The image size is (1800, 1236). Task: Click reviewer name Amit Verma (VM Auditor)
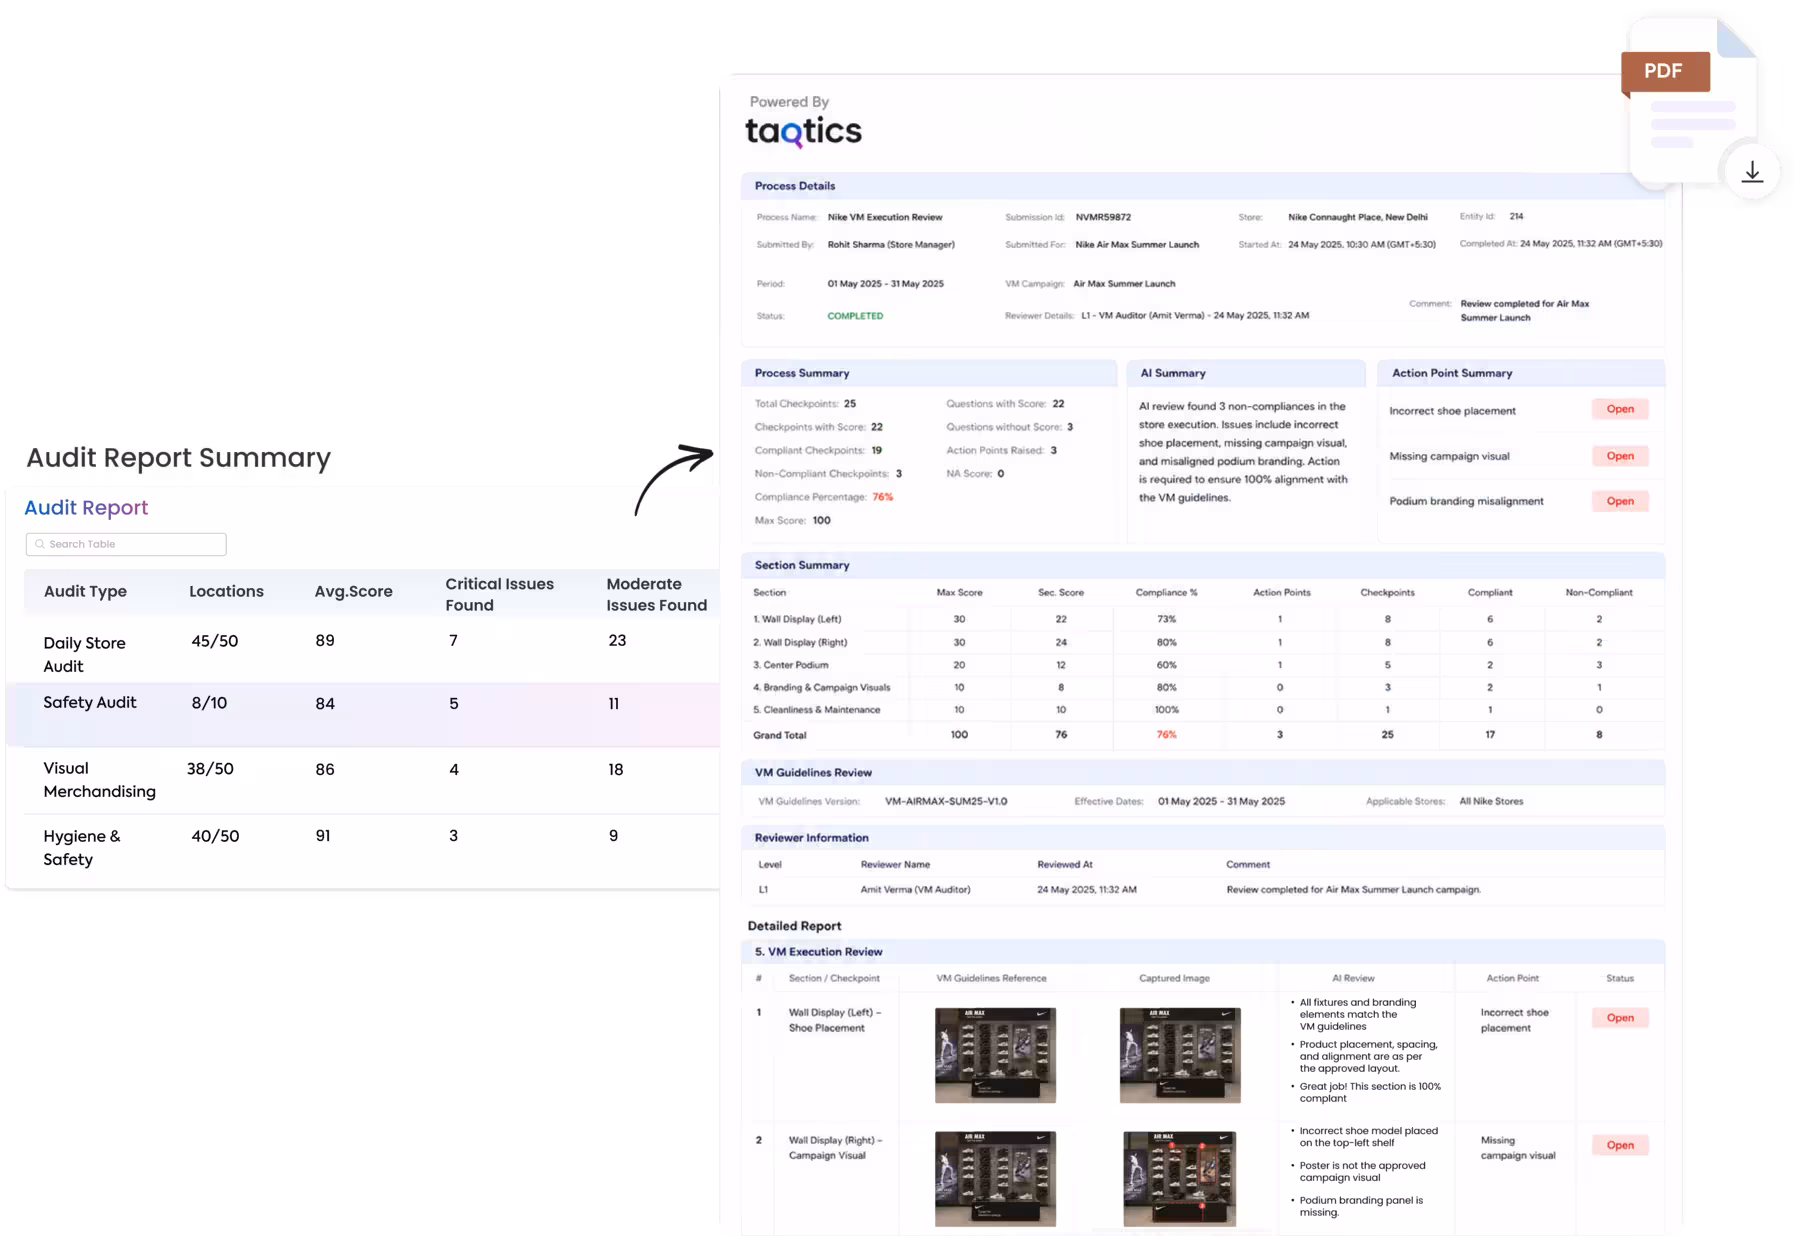915,889
